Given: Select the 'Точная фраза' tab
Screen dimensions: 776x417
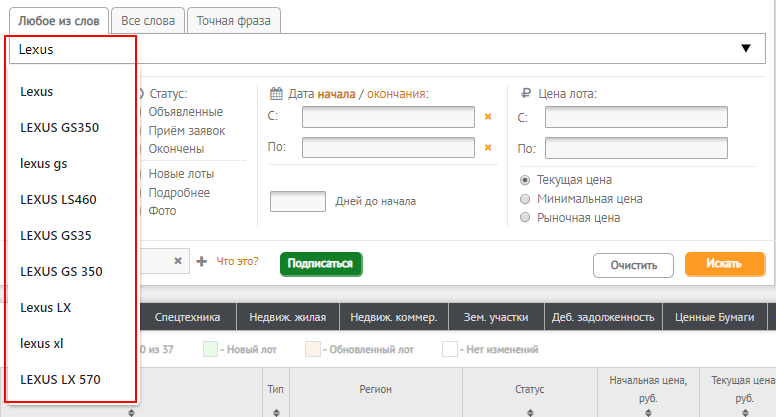Looking at the screenshot, I should [x=234, y=21].
